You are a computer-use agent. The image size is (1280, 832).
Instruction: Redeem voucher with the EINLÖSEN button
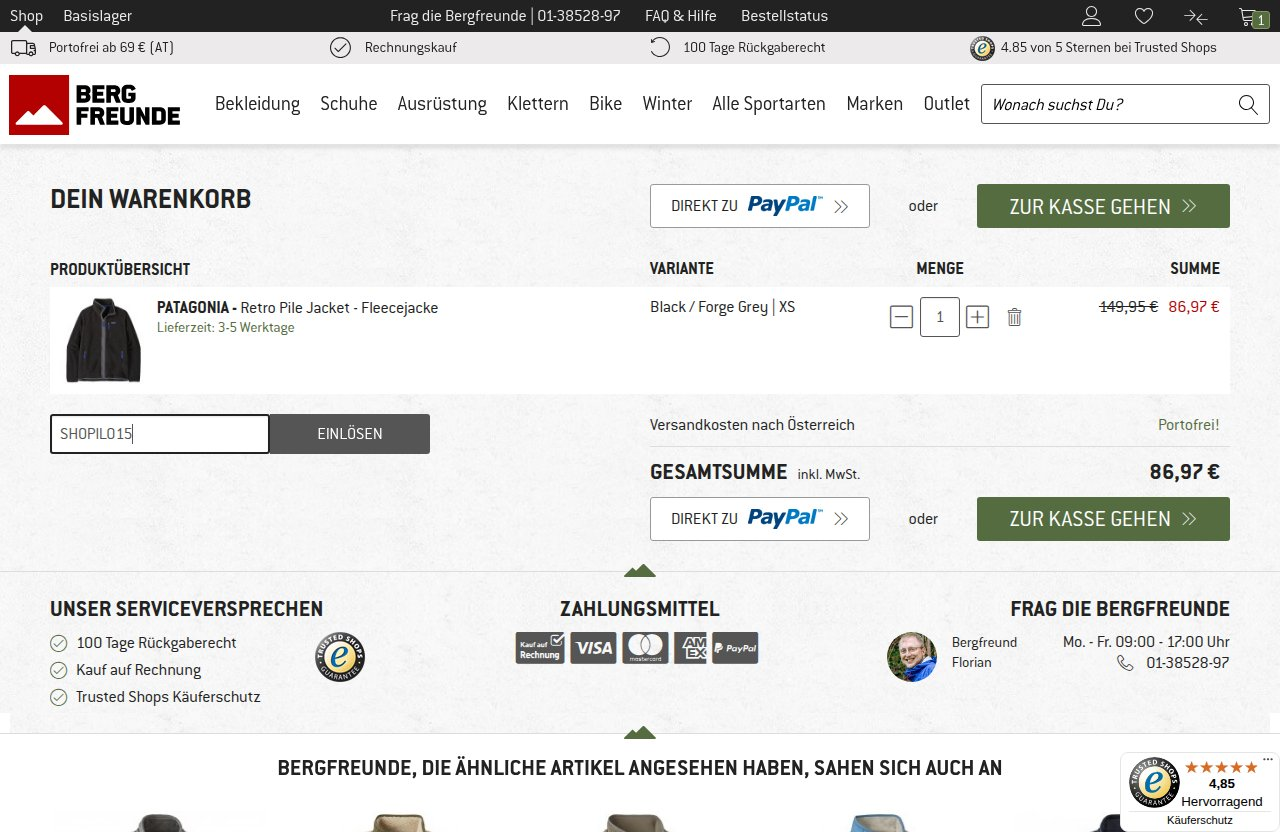click(350, 434)
